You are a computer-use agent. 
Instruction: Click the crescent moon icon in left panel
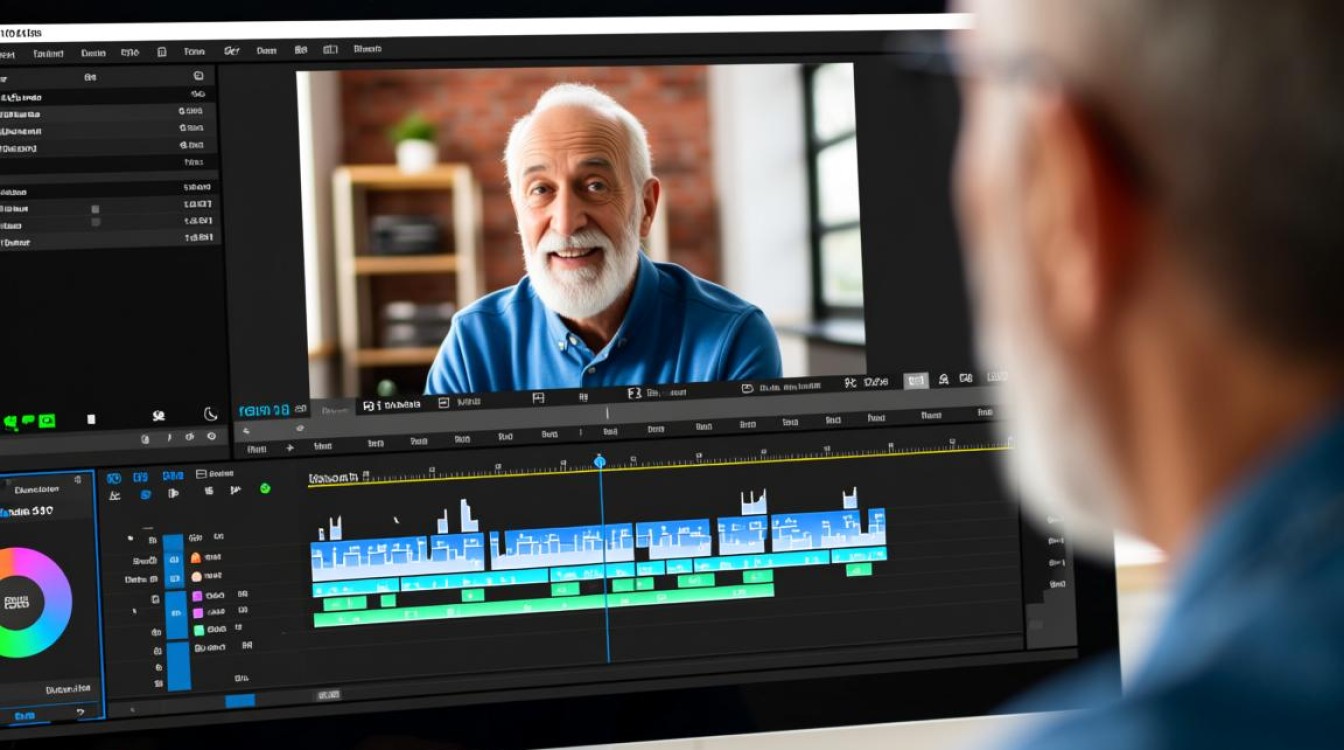tap(210, 414)
